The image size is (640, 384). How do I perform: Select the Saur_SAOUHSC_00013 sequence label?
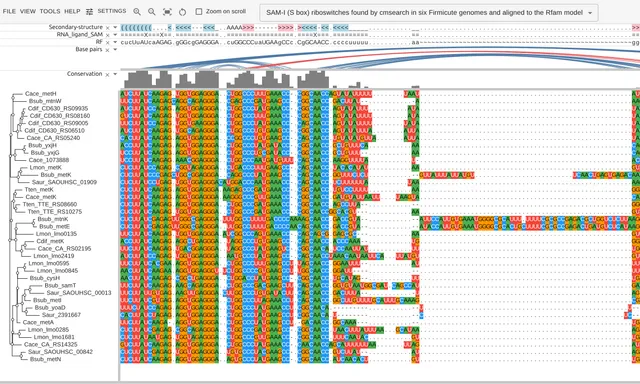pyautogui.click(x=79, y=293)
